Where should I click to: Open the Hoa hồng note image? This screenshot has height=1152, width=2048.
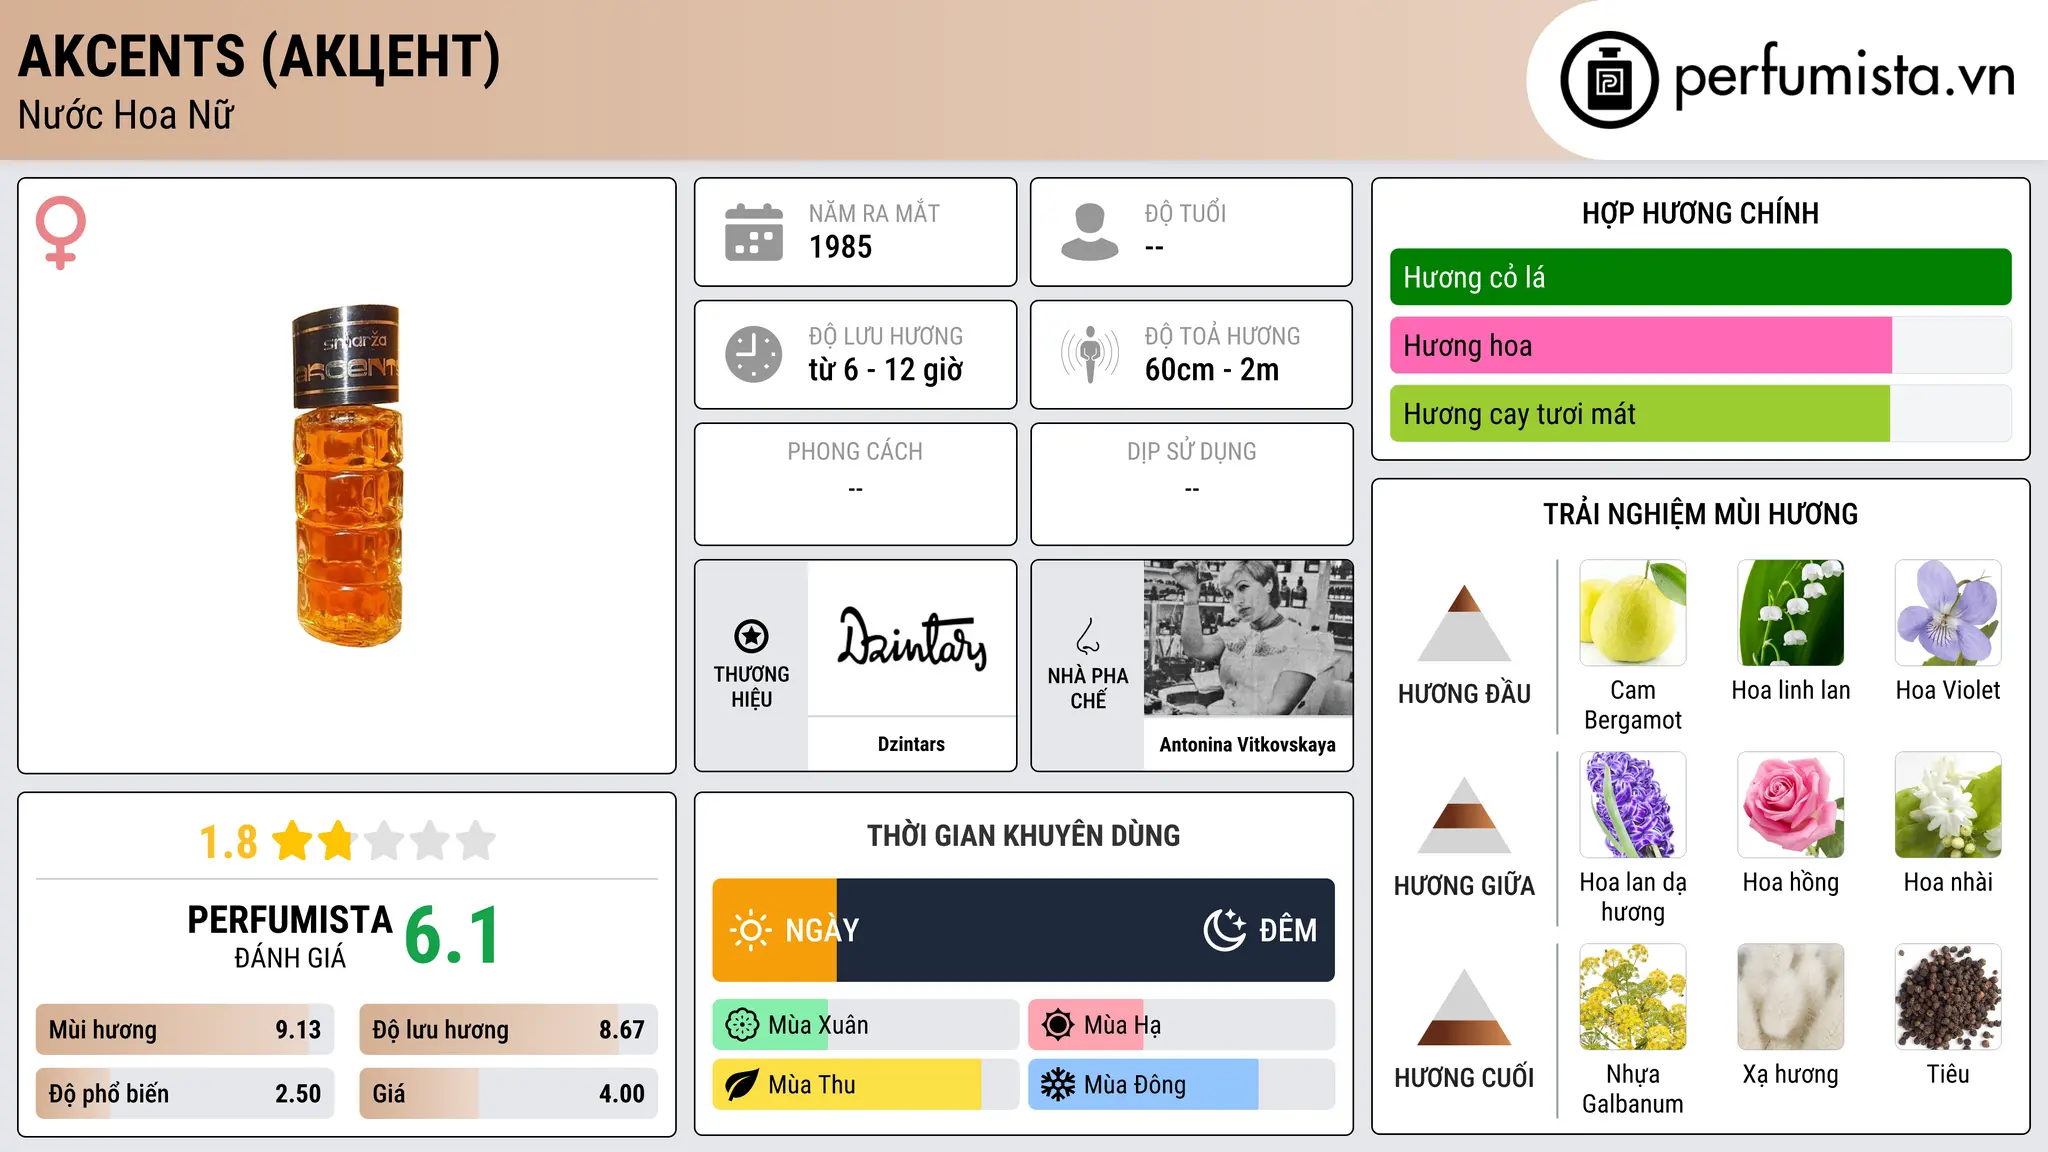click(x=1791, y=805)
